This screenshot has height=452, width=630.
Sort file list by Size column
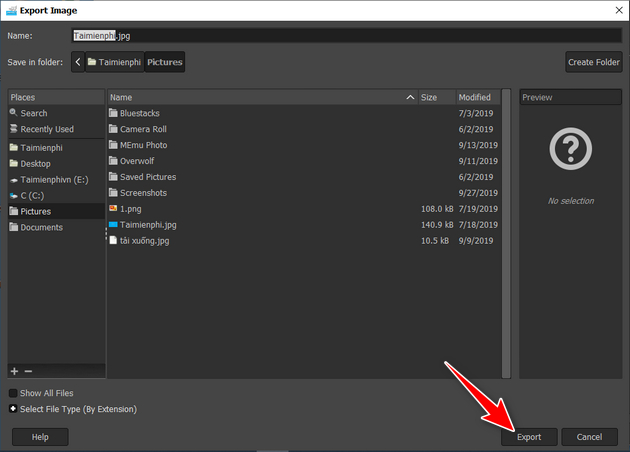coord(437,97)
